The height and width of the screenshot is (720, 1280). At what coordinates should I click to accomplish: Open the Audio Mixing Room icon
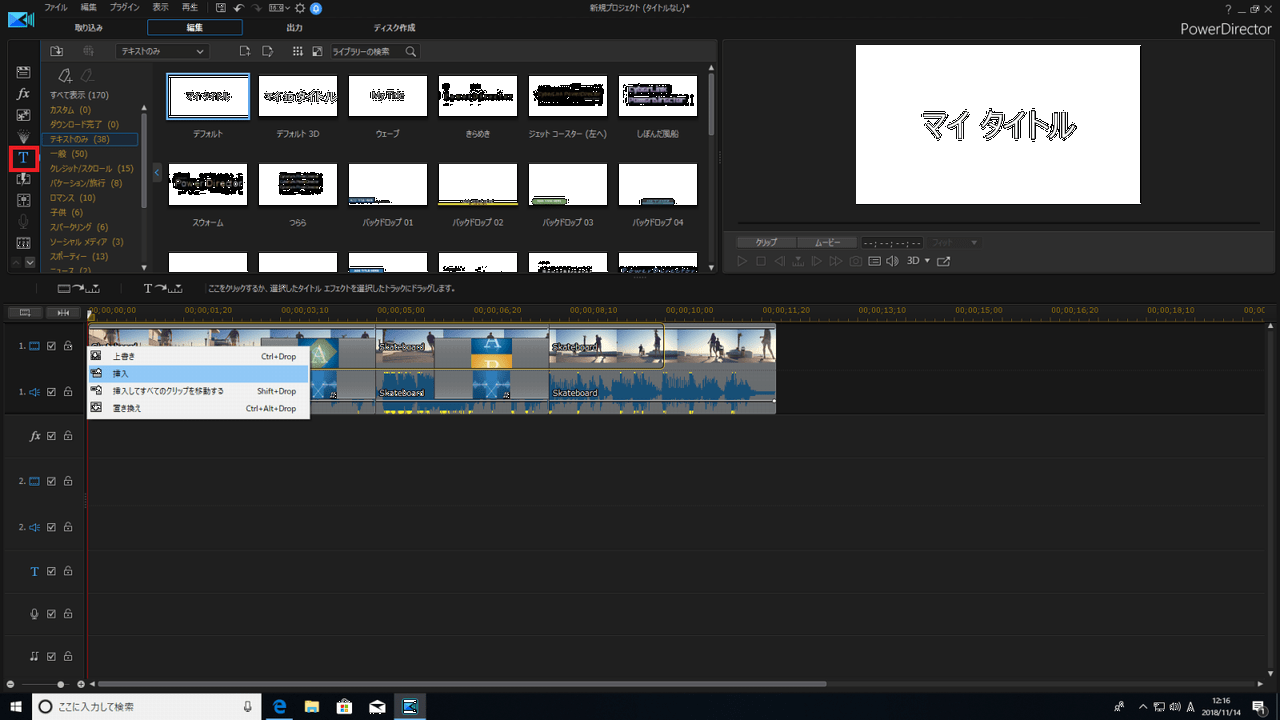pos(23,200)
